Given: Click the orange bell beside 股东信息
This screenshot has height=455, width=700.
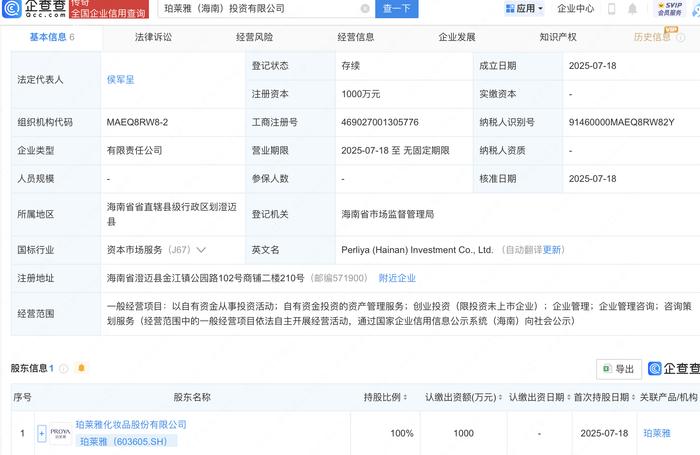Looking at the screenshot, I should 81,368.
